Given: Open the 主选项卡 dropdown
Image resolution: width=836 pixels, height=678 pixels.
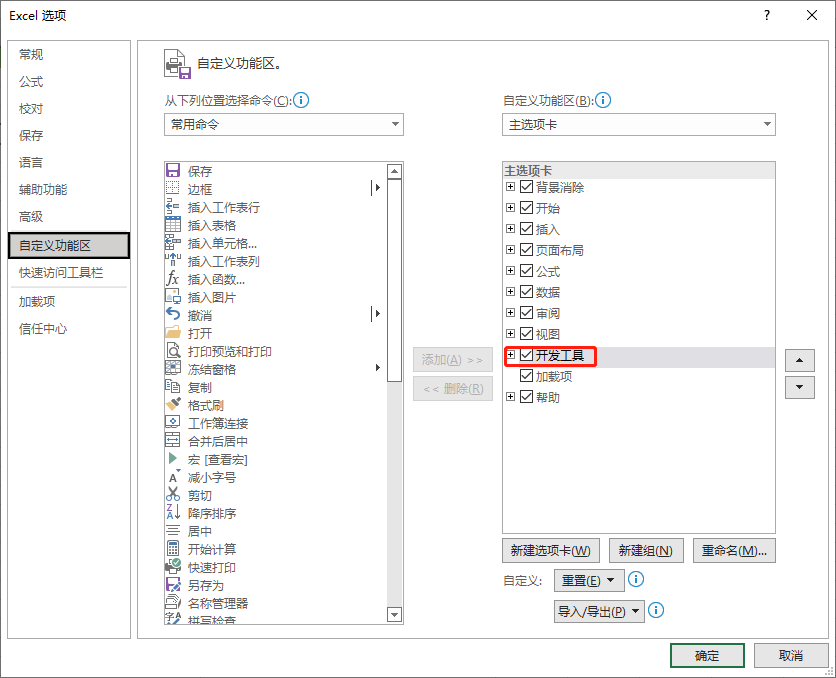Looking at the screenshot, I should pos(639,124).
